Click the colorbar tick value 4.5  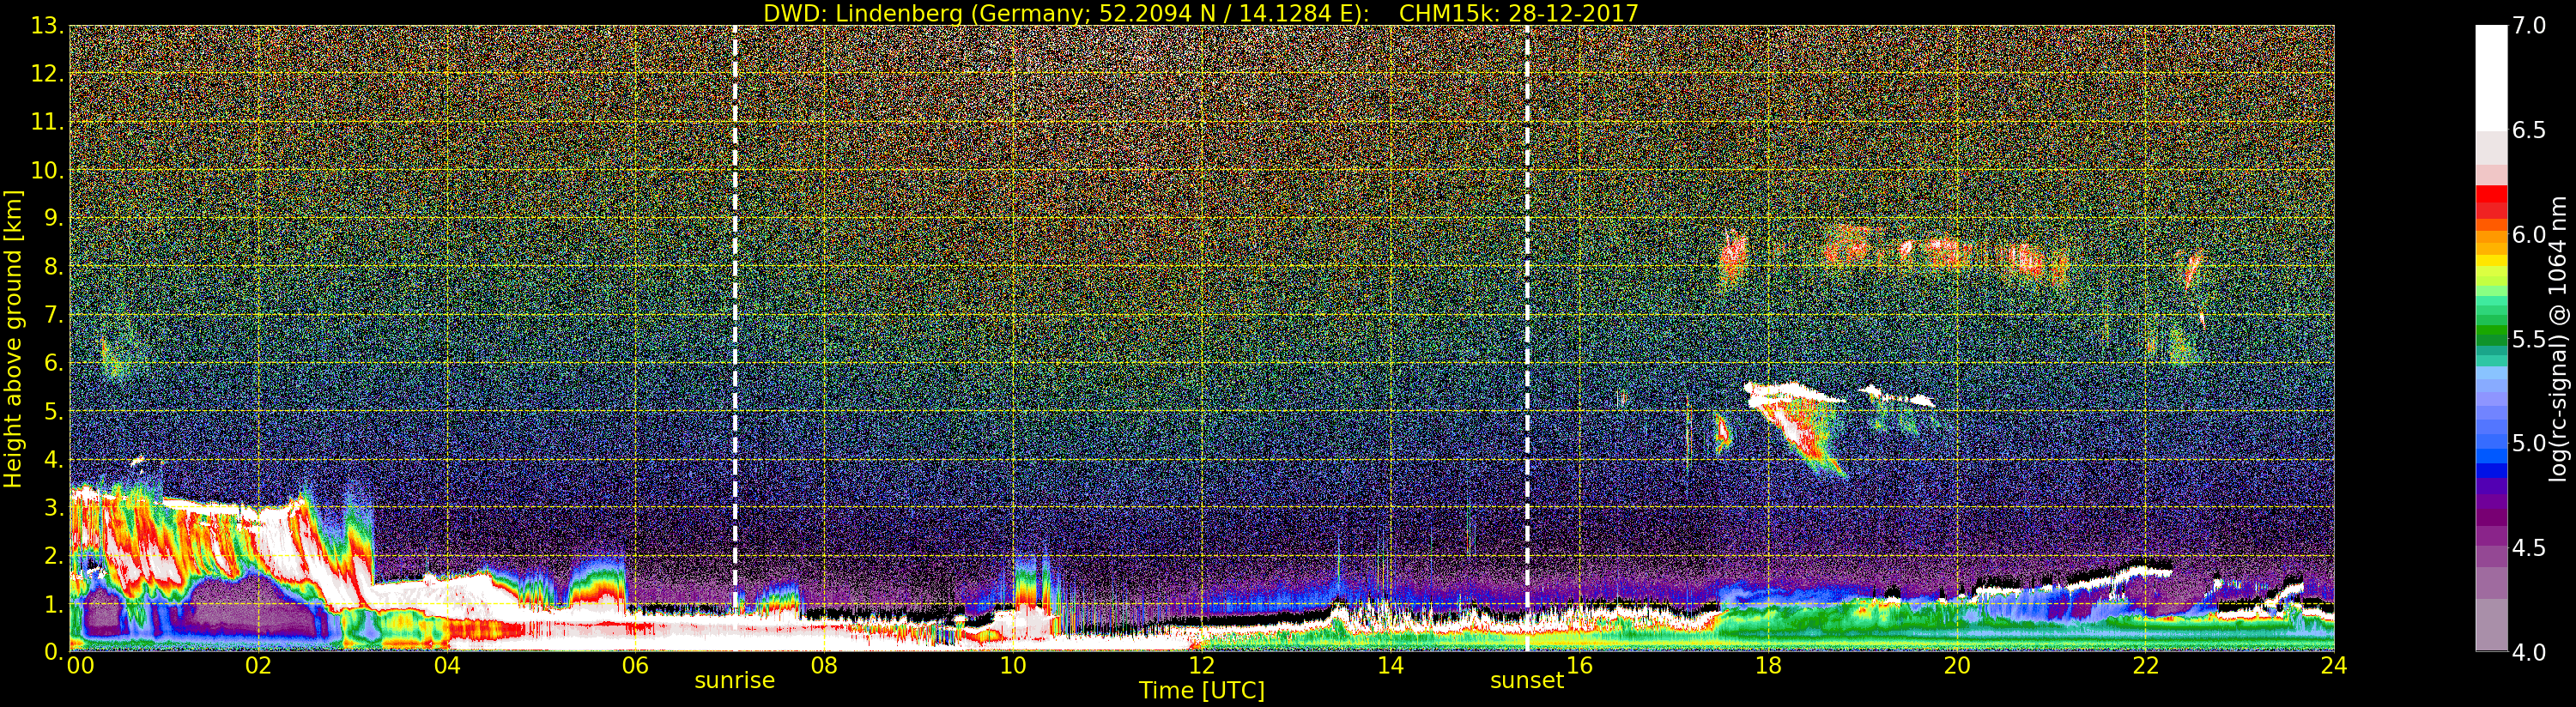2529,547
